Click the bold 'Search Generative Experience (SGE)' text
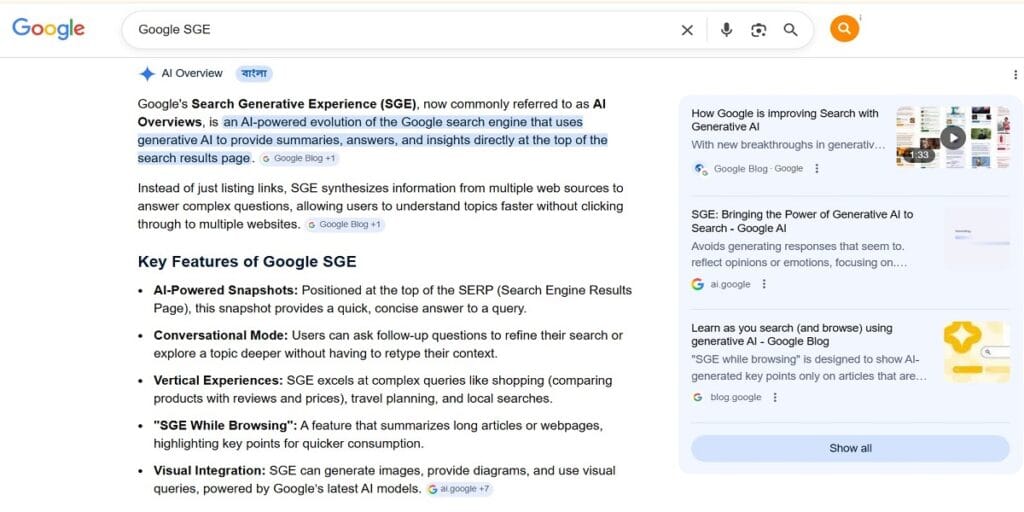The width and height of the screenshot is (1024, 512). click(304, 104)
